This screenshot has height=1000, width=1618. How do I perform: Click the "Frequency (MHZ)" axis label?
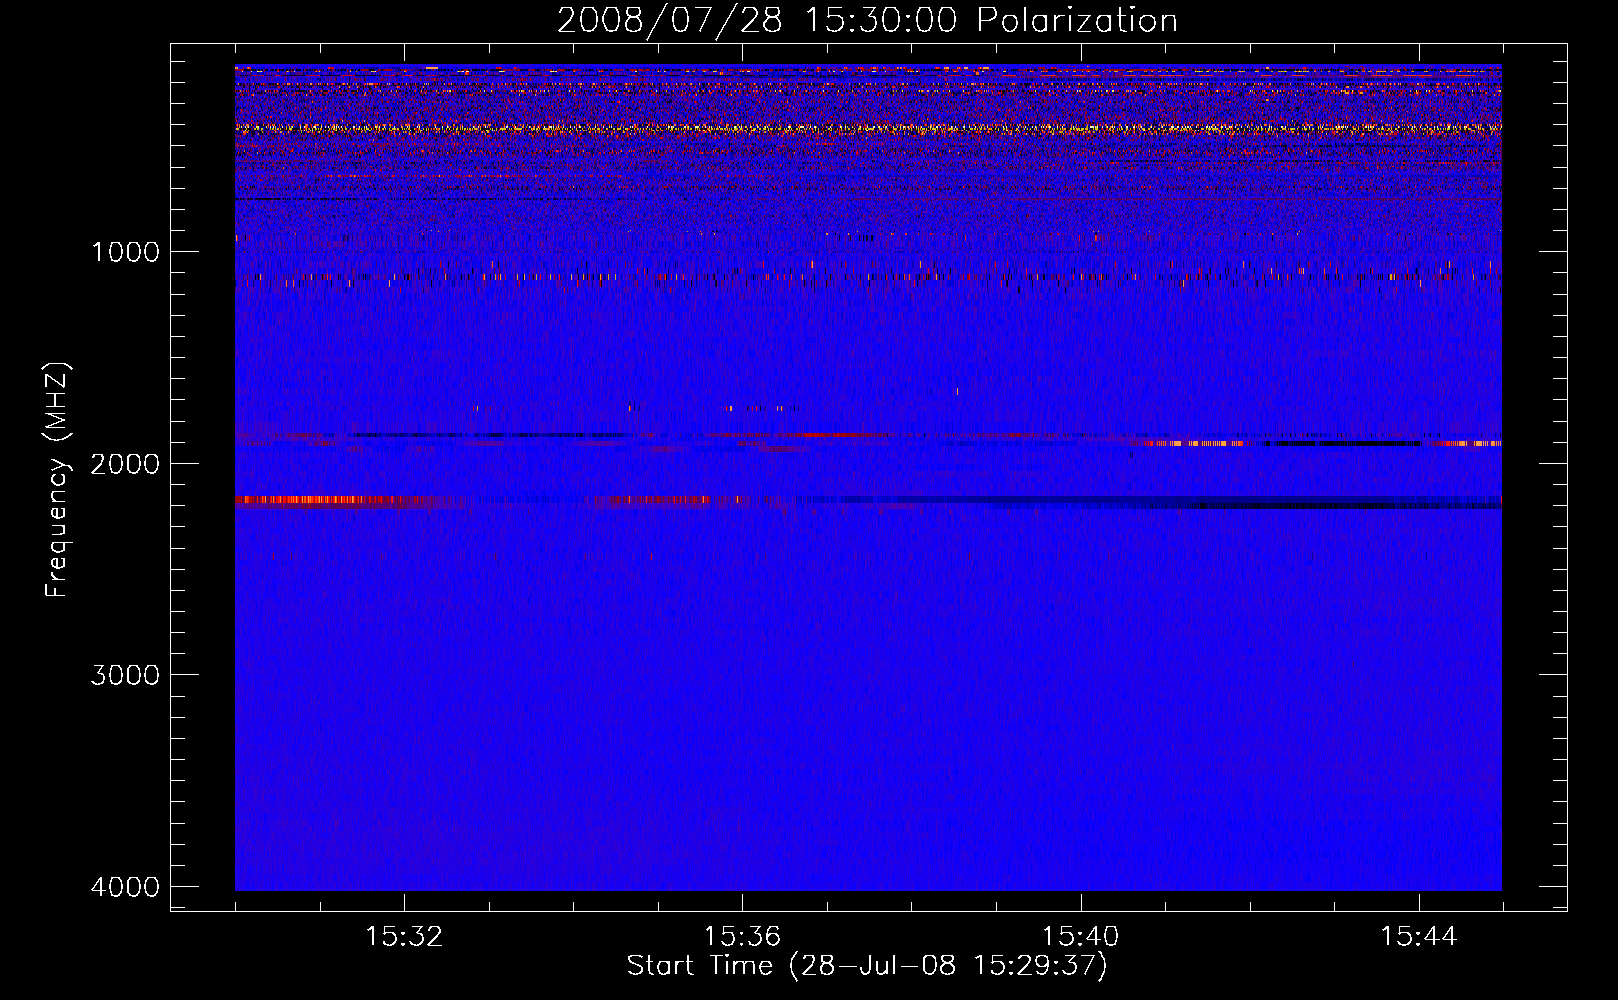[x=58, y=480]
